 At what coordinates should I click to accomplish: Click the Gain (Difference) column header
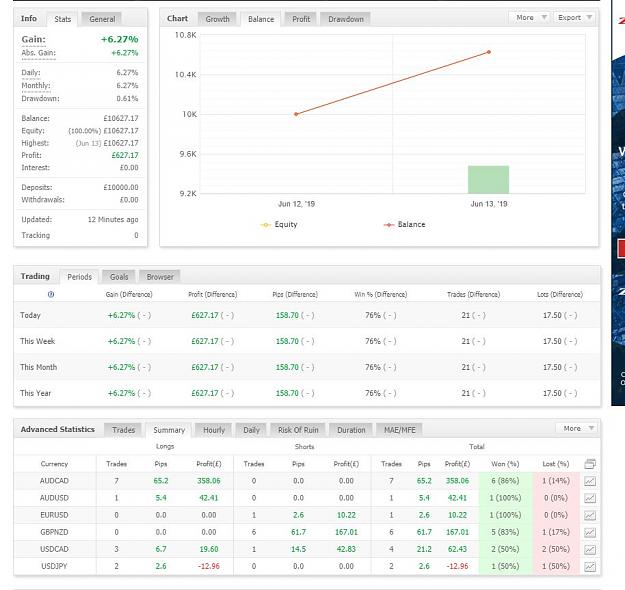(x=129, y=294)
